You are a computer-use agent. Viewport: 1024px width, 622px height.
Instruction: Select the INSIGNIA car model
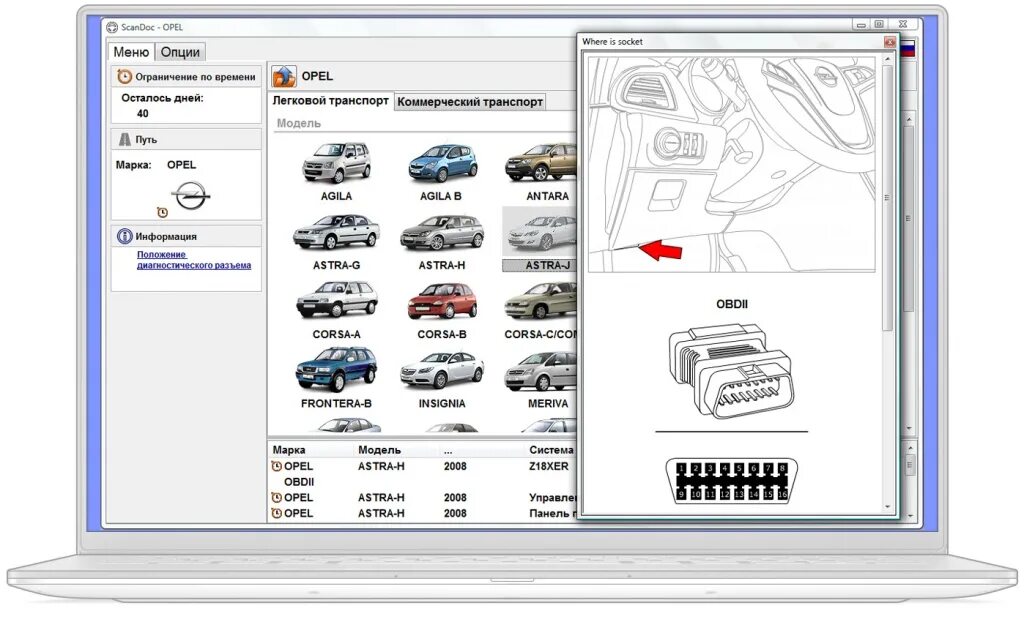click(441, 380)
